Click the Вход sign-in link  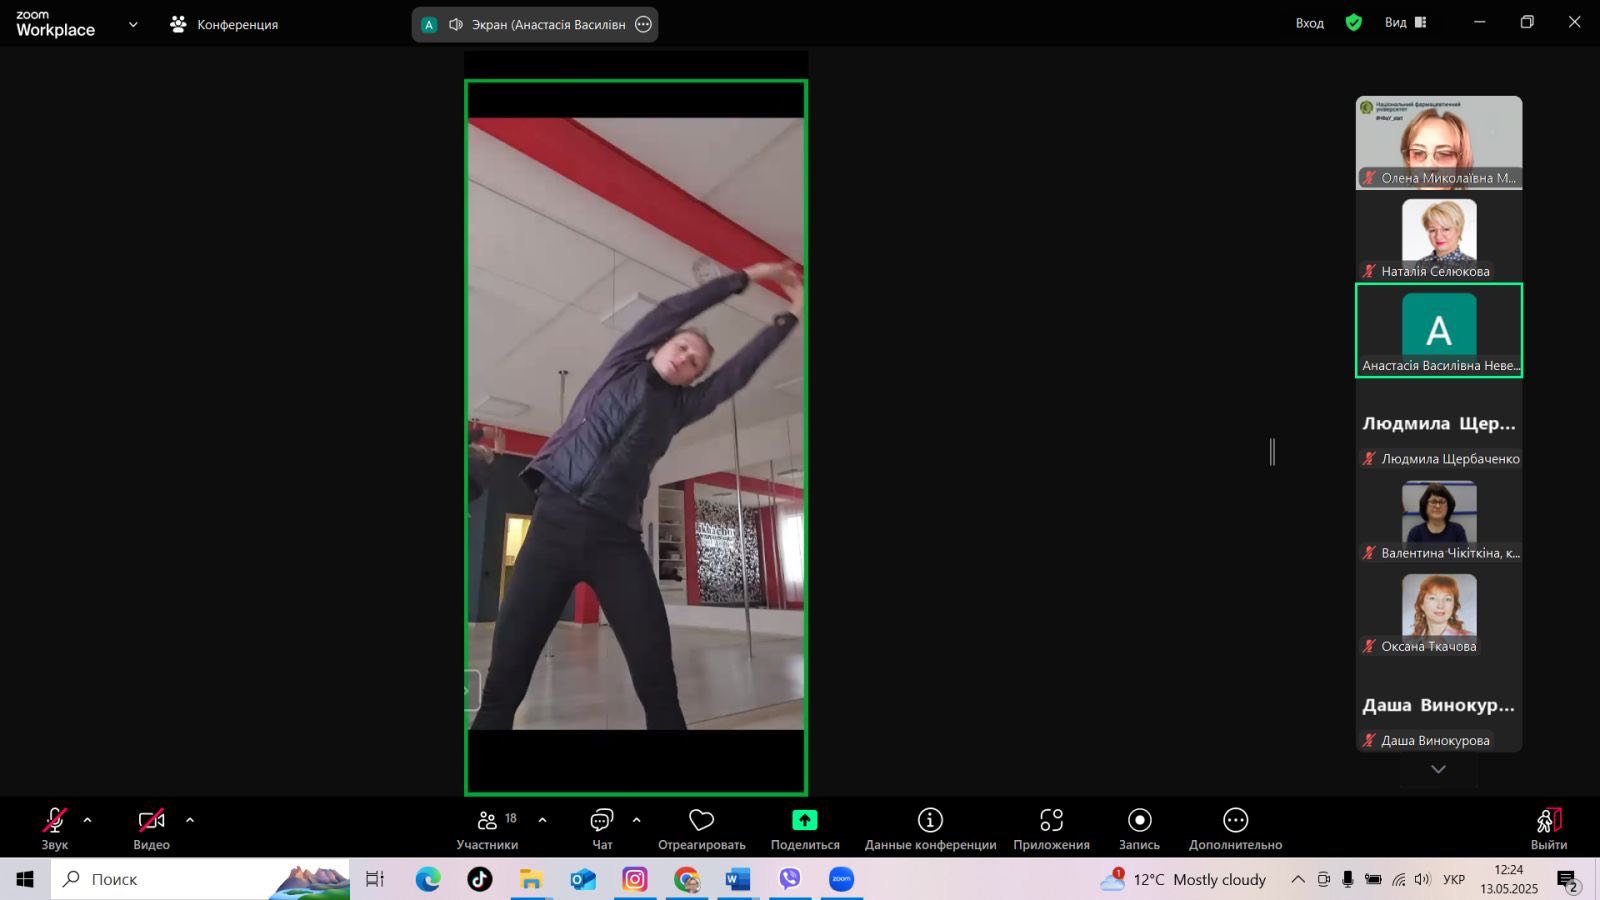click(1309, 23)
